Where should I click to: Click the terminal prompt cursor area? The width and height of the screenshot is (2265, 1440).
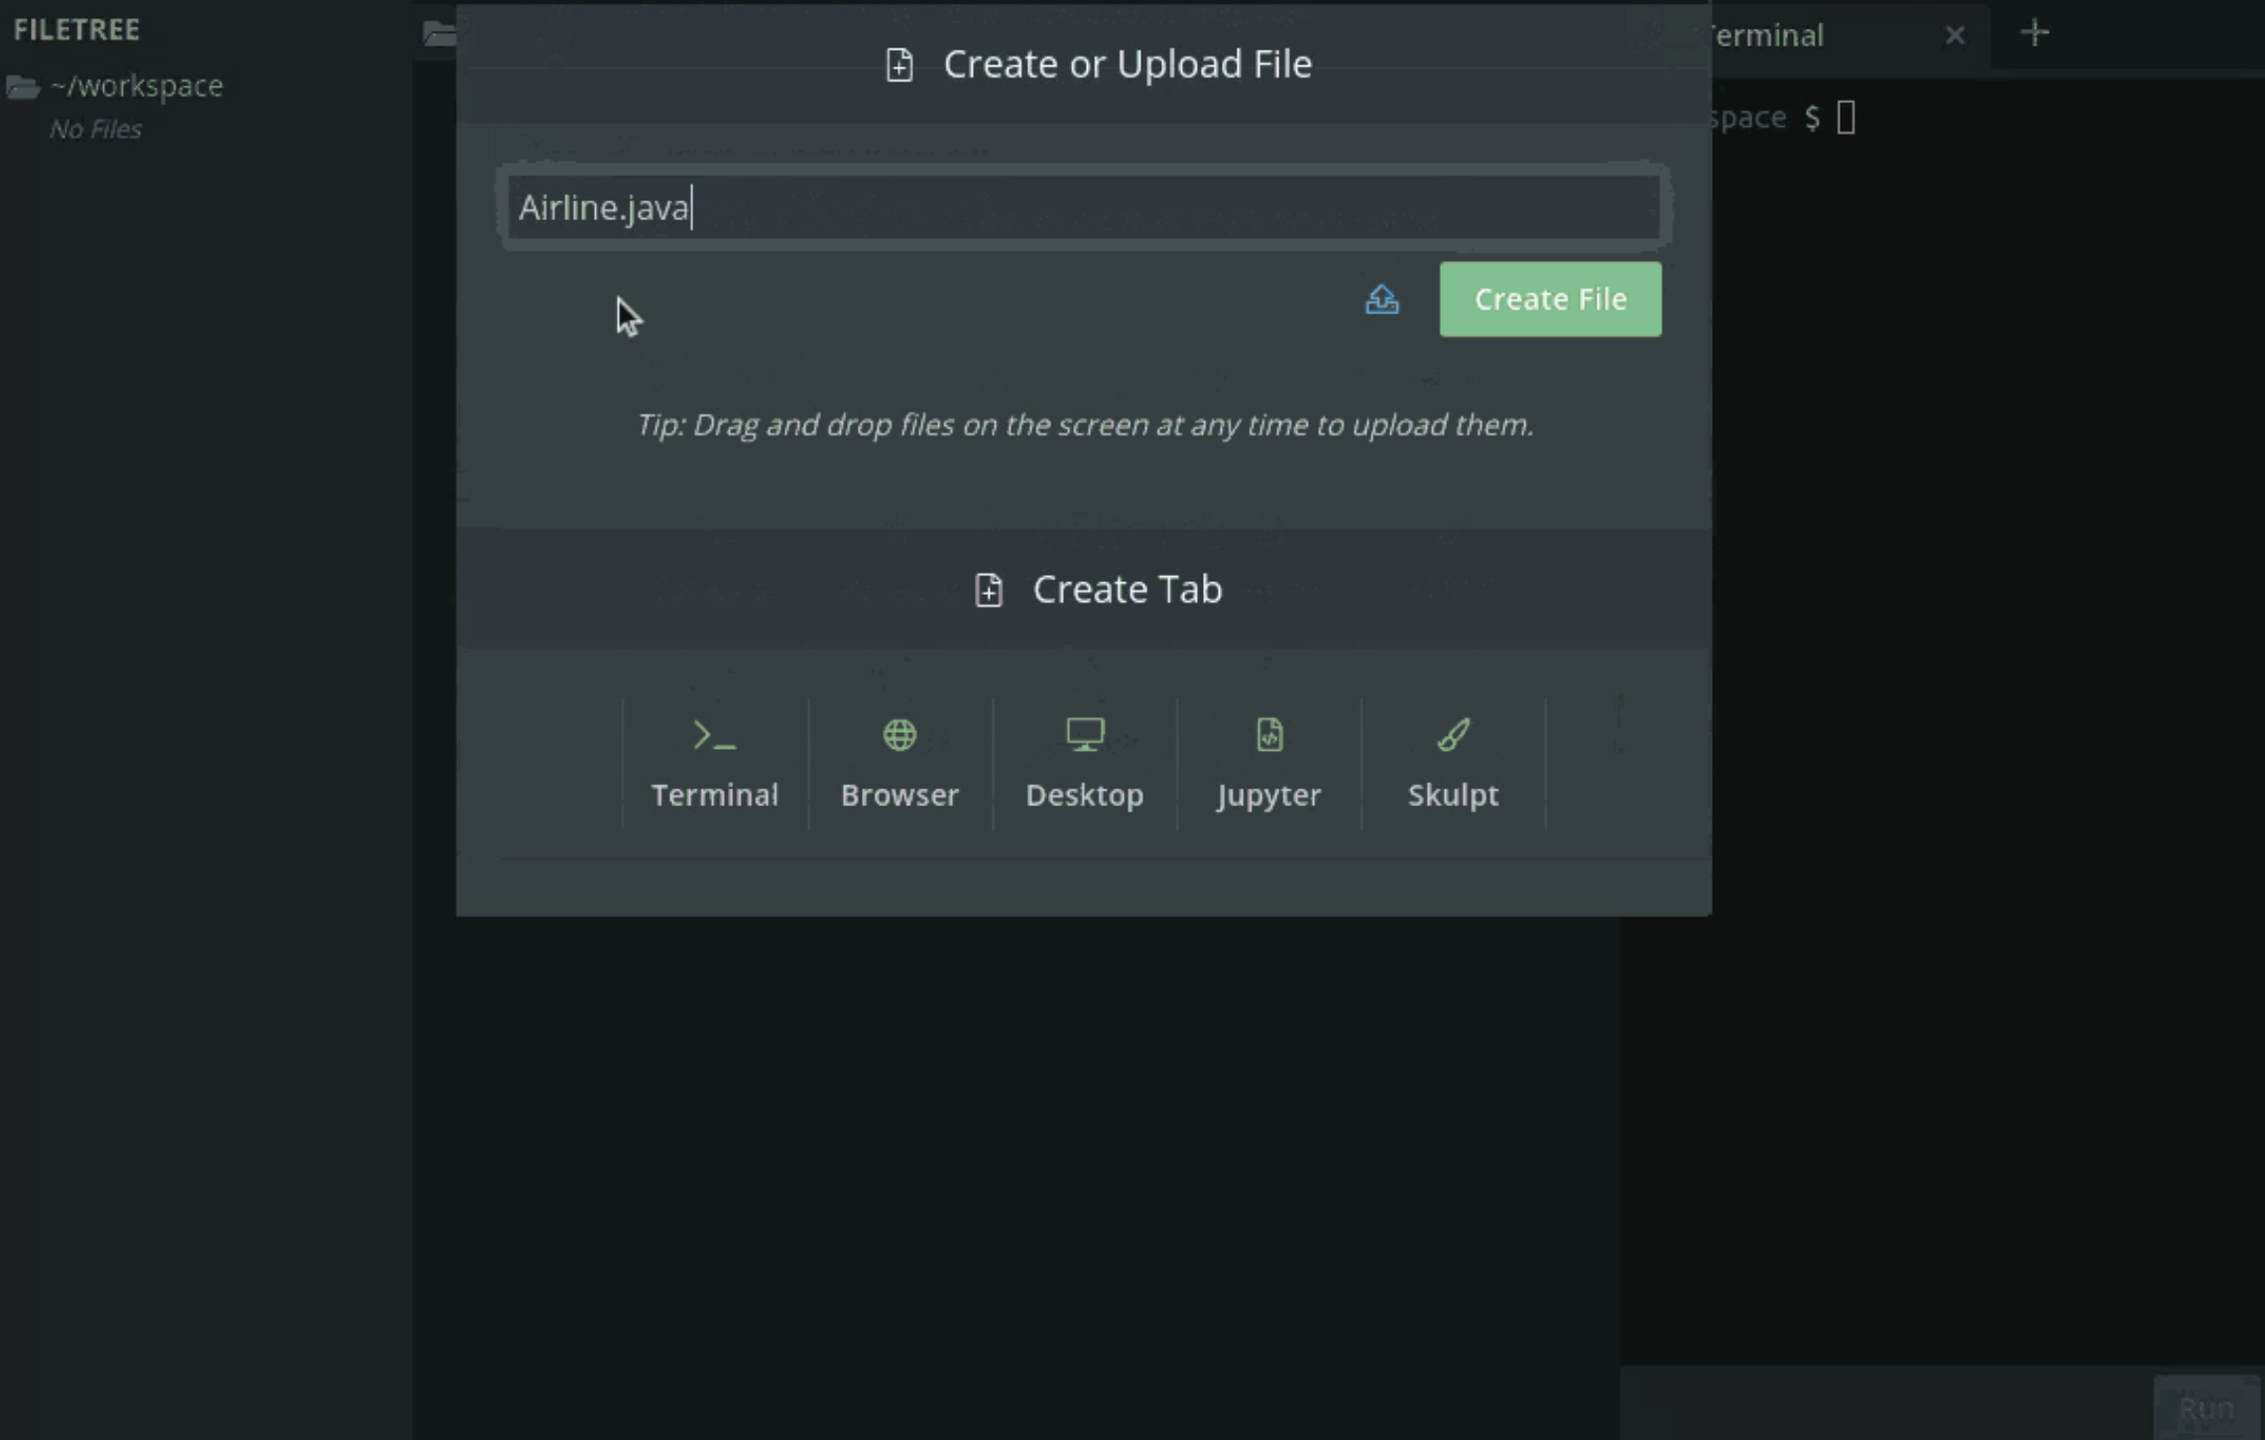pos(1845,118)
